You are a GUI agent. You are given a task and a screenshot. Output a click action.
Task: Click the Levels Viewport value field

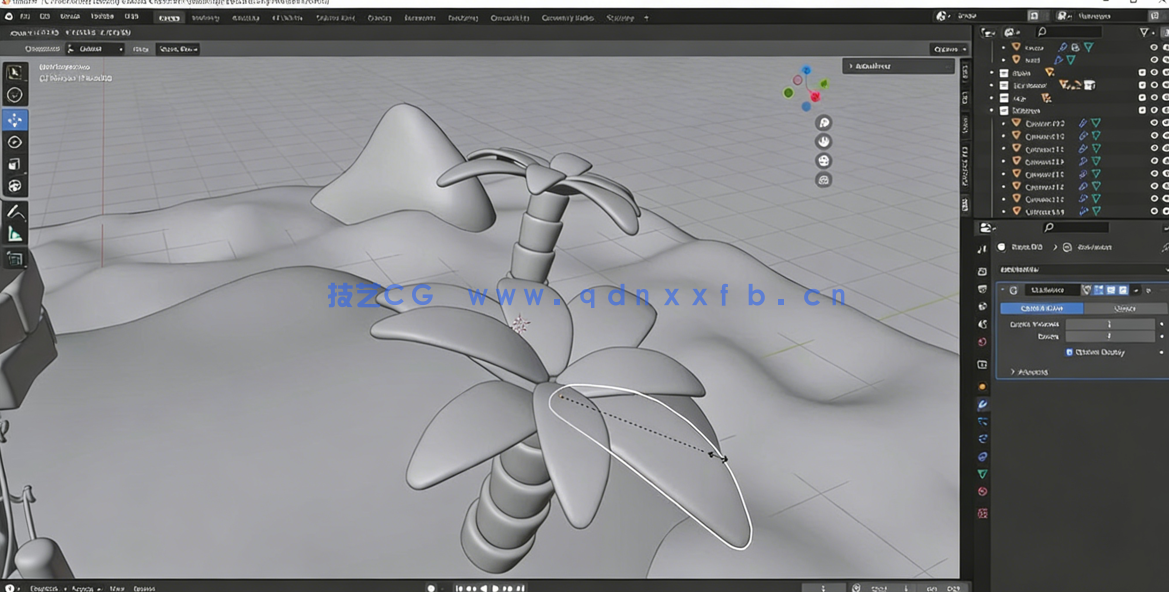point(1110,324)
